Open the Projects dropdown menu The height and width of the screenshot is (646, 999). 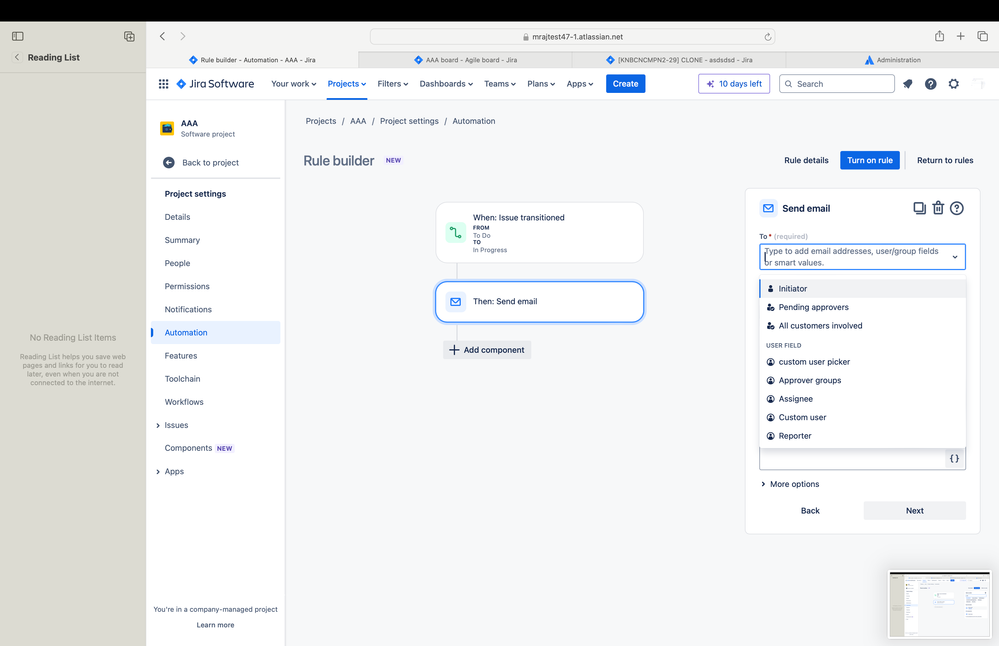pyautogui.click(x=347, y=84)
